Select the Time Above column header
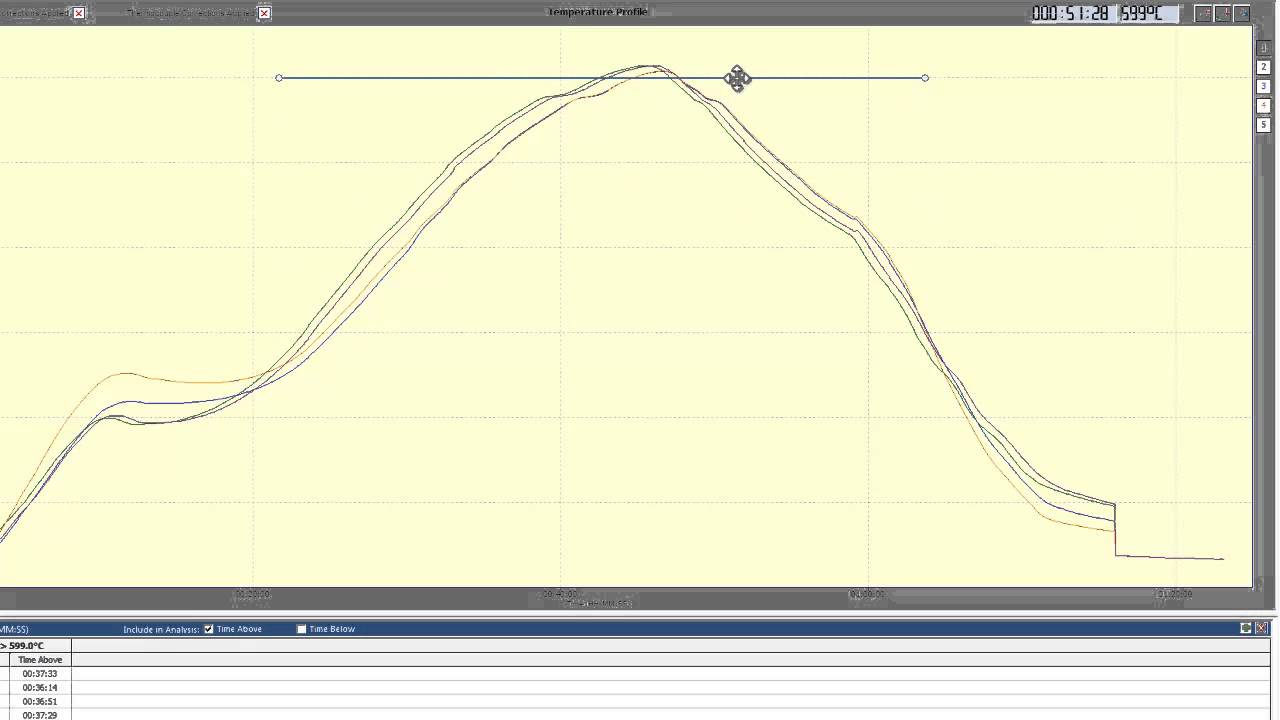The image size is (1280, 720). tap(40, 660)
